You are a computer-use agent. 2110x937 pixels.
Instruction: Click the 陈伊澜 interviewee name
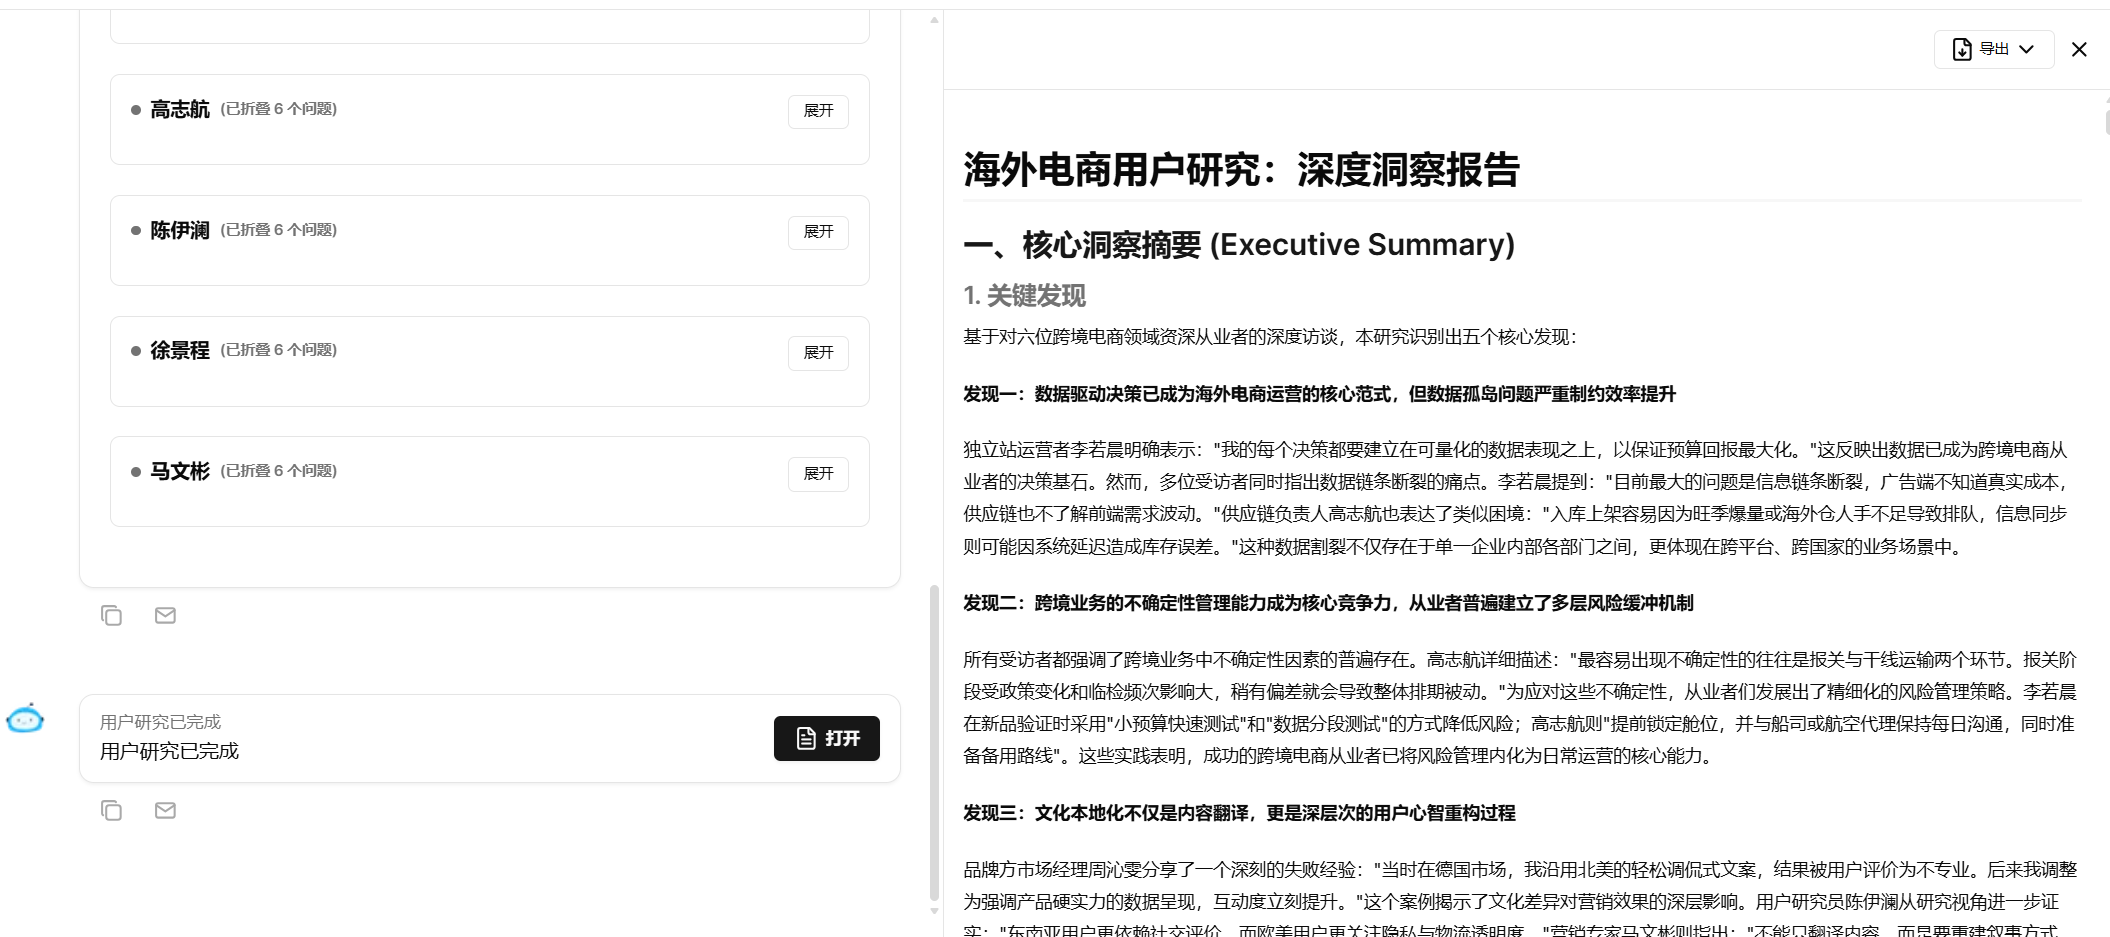click(180, 231)
